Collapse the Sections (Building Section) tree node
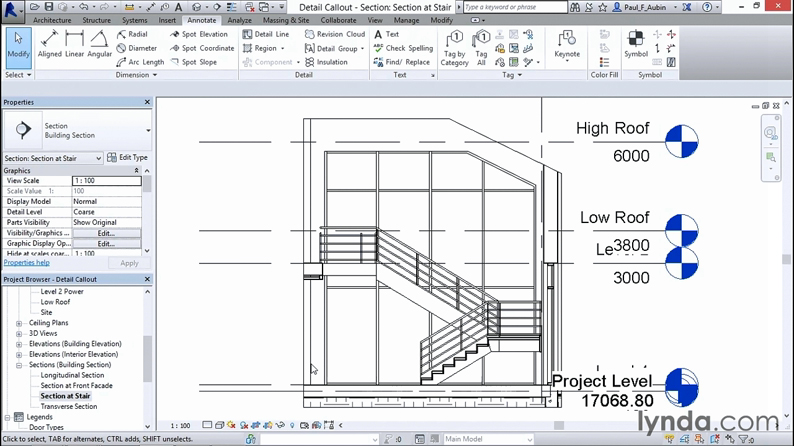Image resolution: width=794 pixels, height=446 pixels. pyautogui.click(x=19, y=365)
